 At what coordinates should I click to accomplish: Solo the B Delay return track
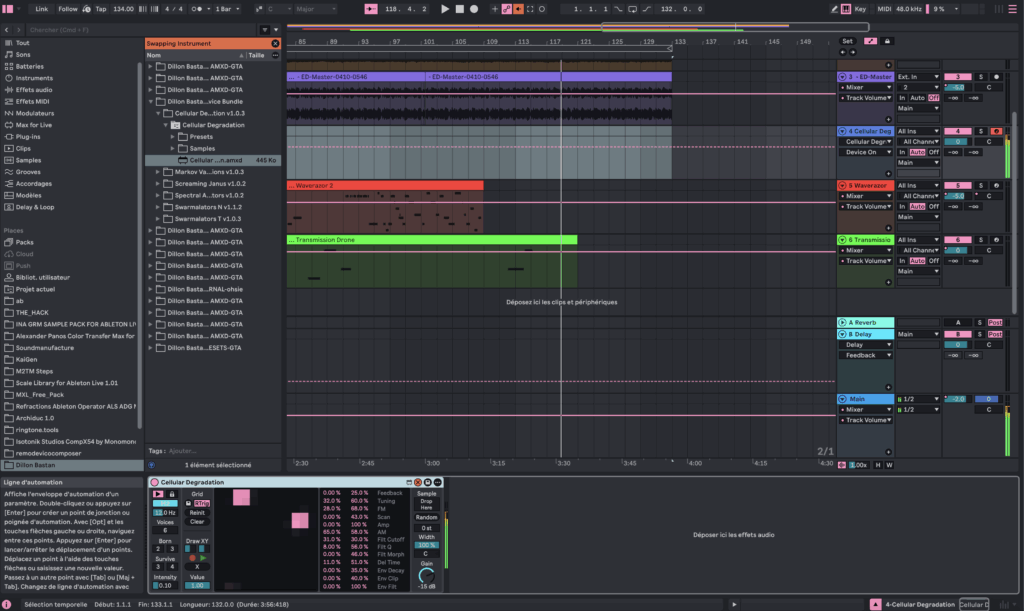[x=980, y=335]
